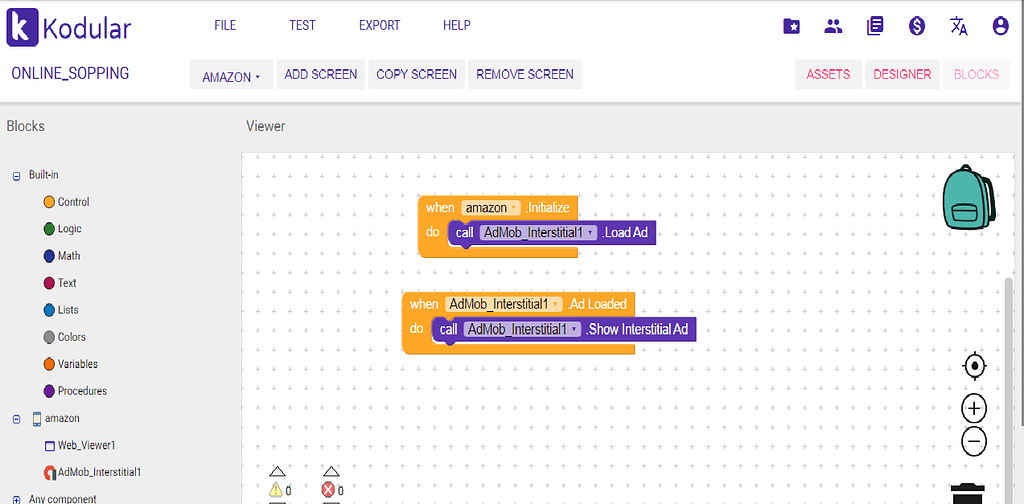Collapse the Built-in tree node
Image resolution: width=1024 pixels, height=504 pixels.
[16, 176]
